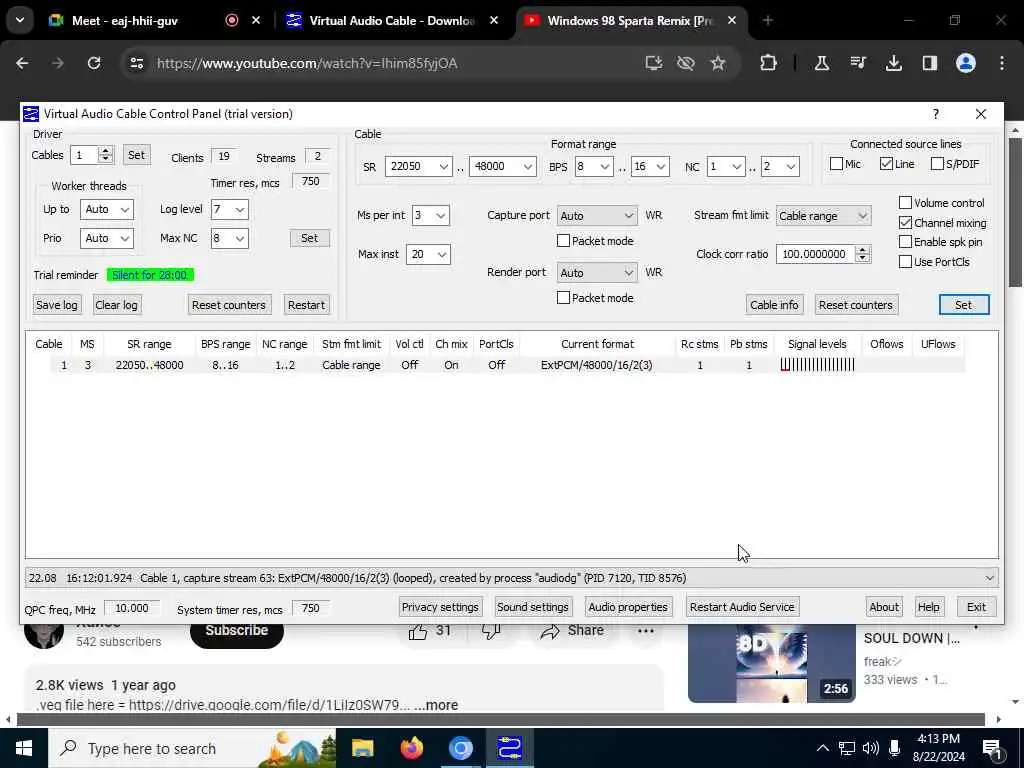This screenshot has height=768, width=1024.
Task: Open Chrome three-dot menu
Action: [x=1002, y=63]
